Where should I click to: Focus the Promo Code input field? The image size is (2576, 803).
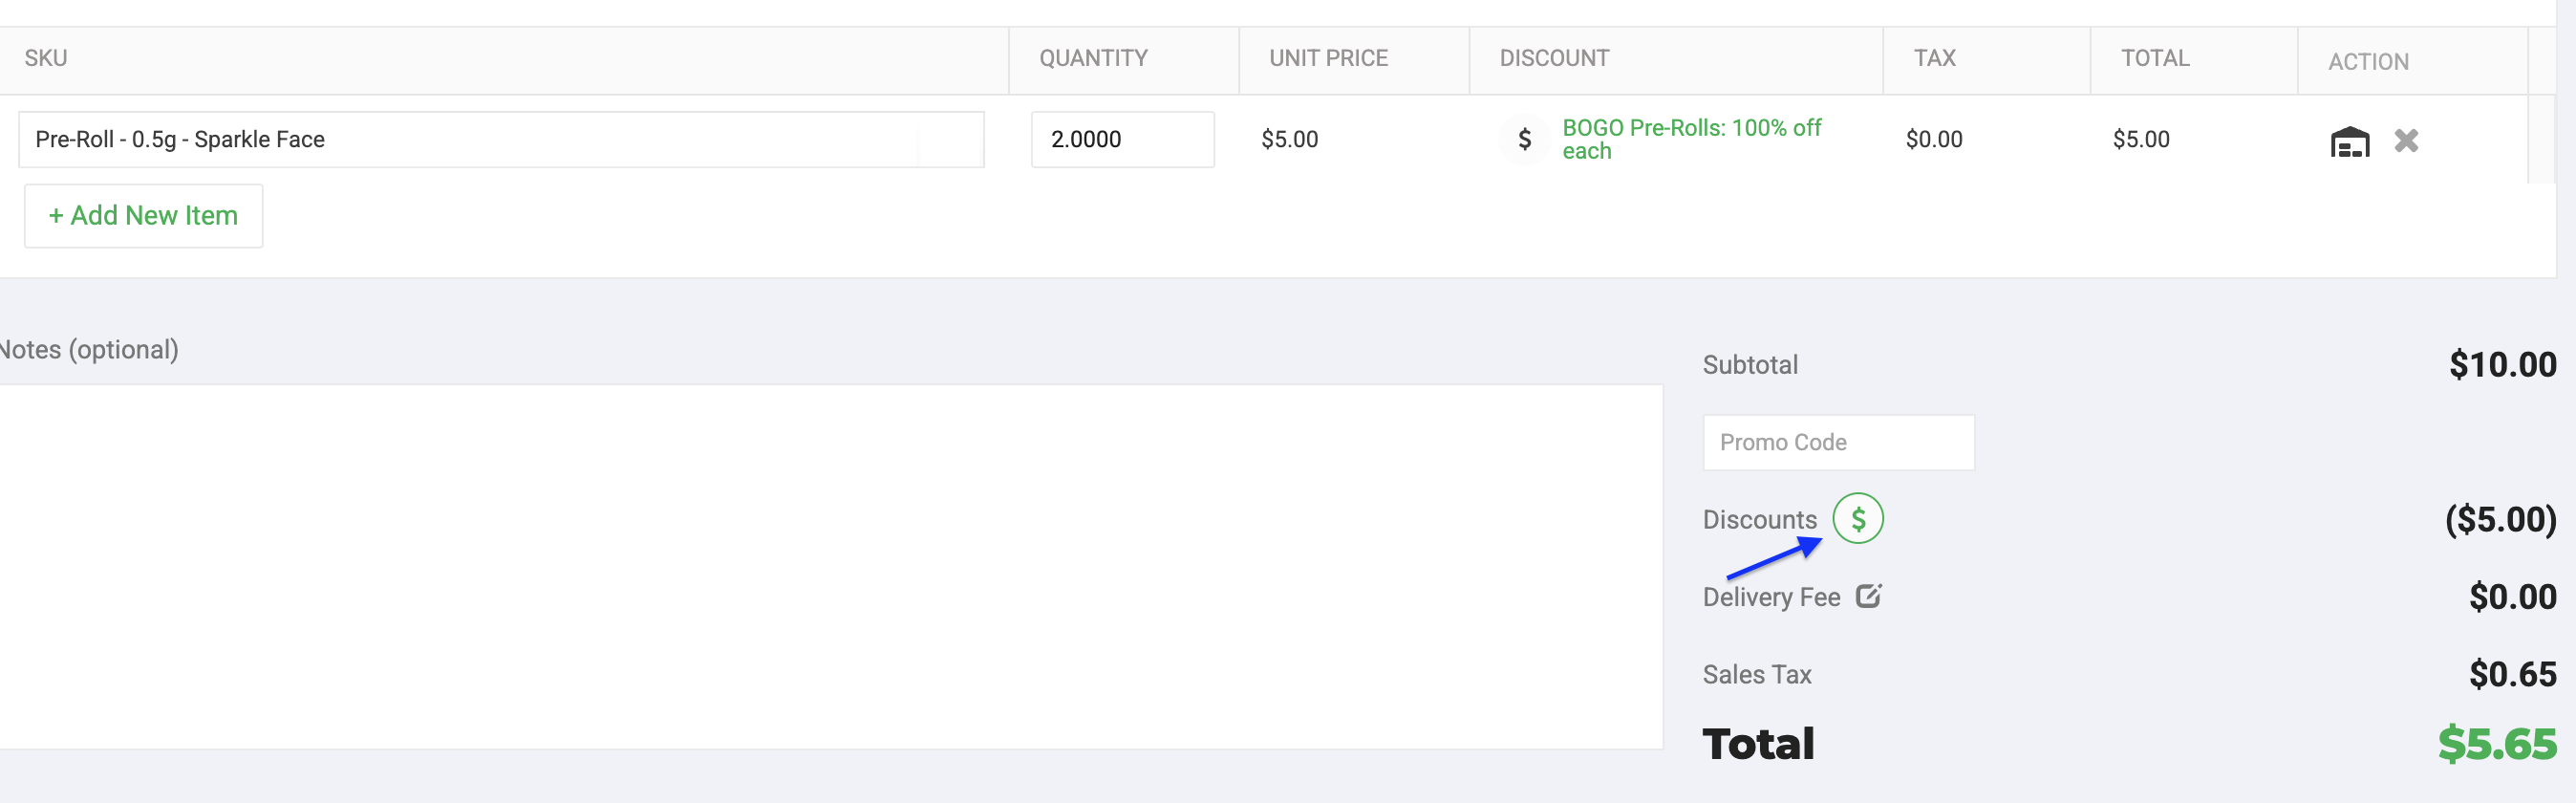pyautogui.click(x=1838, y=442)
